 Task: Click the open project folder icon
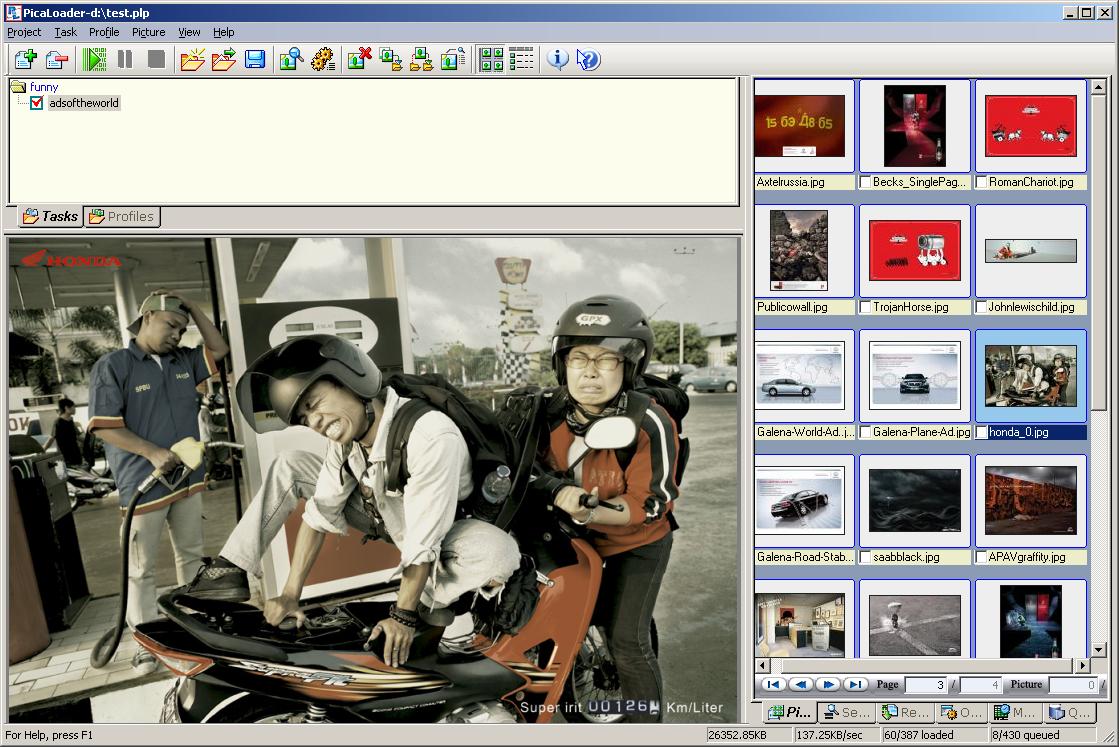click(x=223, y=59)
